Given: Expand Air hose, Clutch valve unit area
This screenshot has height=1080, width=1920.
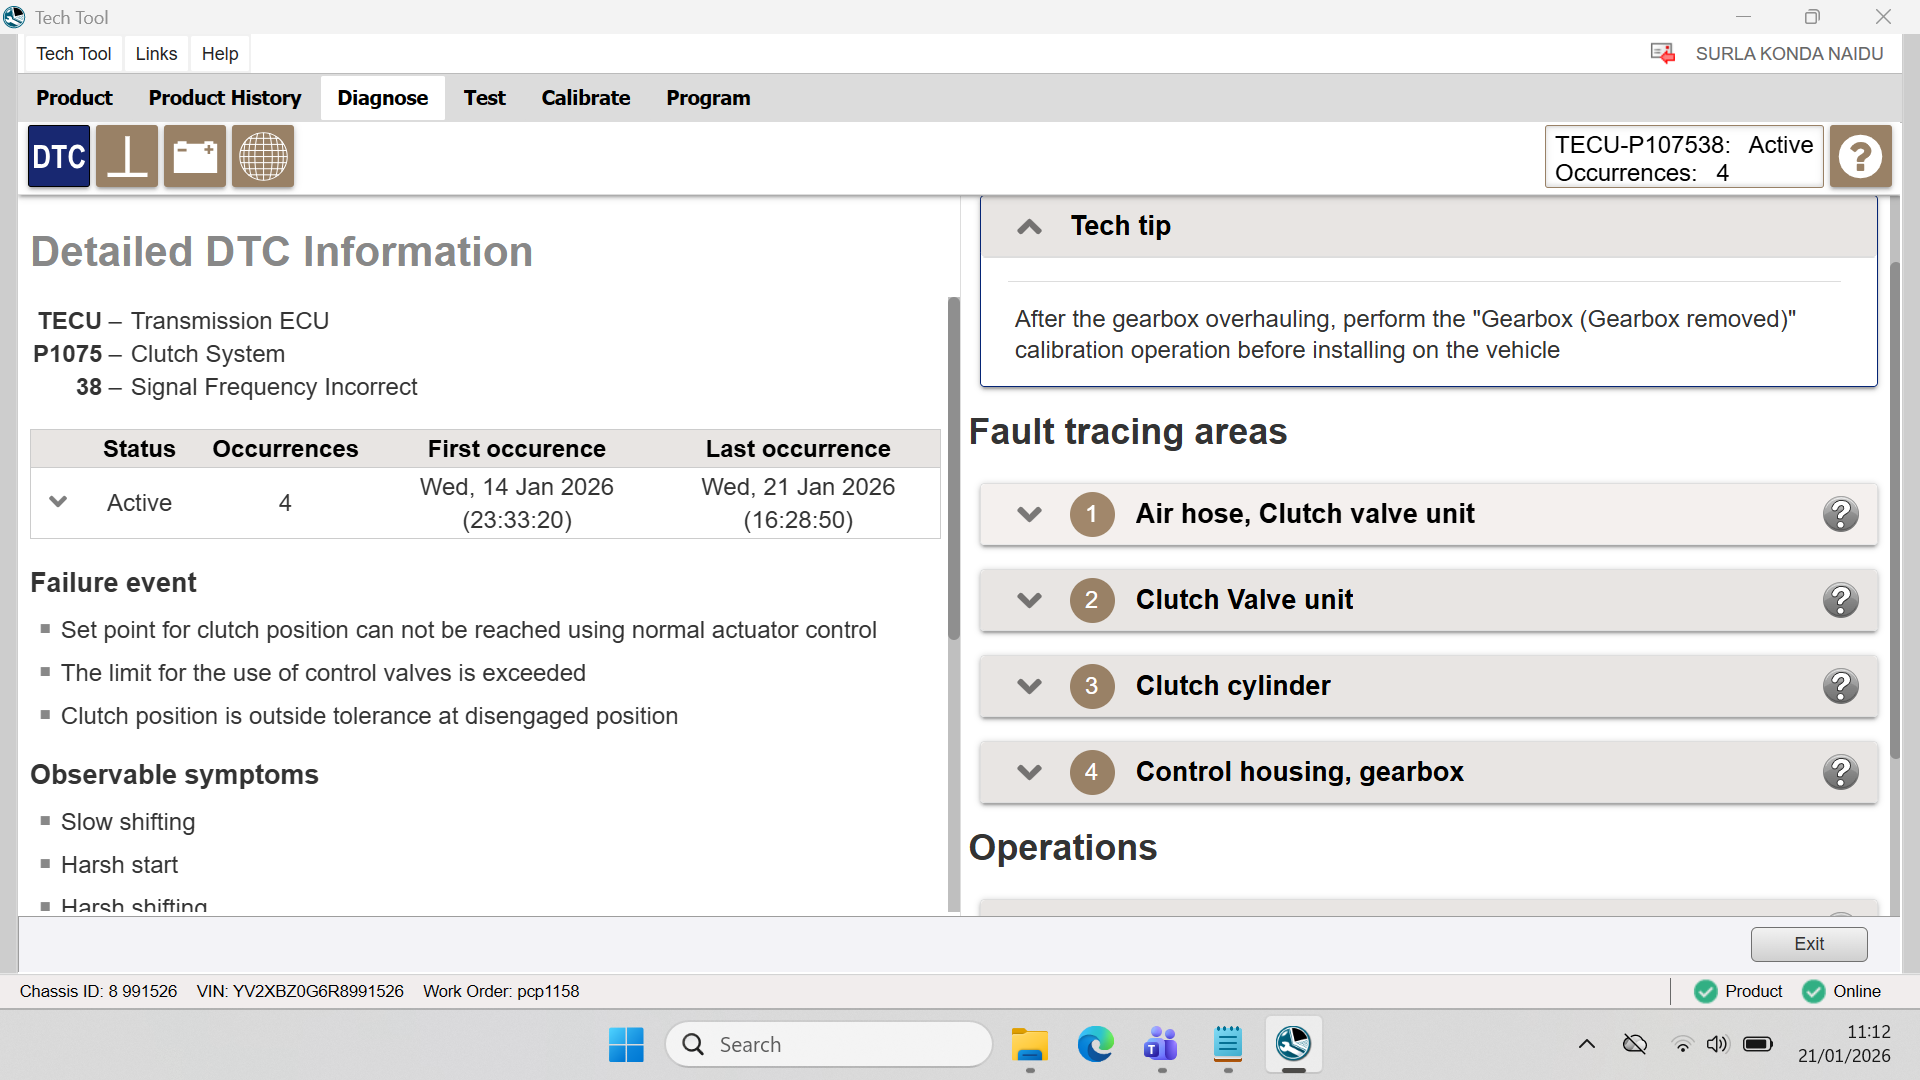Looking at the screenshot, I should pyautogui.click(x=1029, y=514).
